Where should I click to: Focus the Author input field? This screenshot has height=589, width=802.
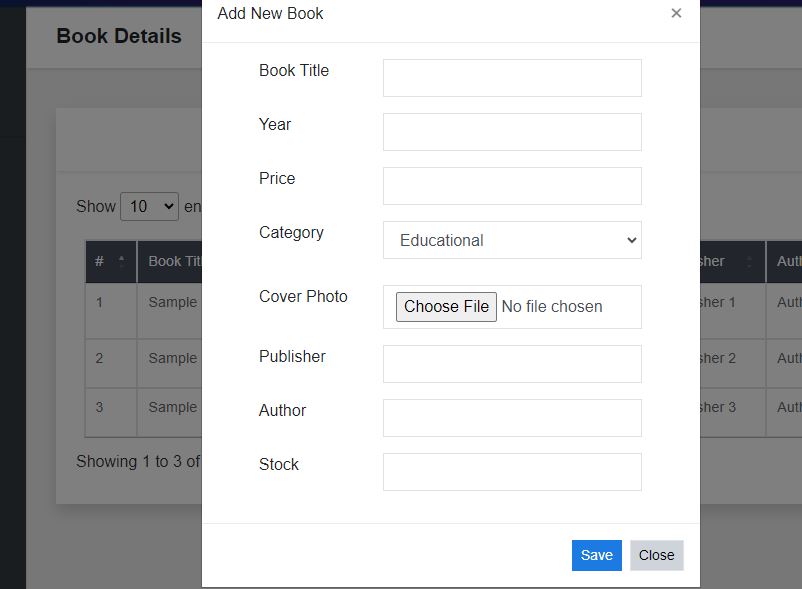[x=511, y=417]
